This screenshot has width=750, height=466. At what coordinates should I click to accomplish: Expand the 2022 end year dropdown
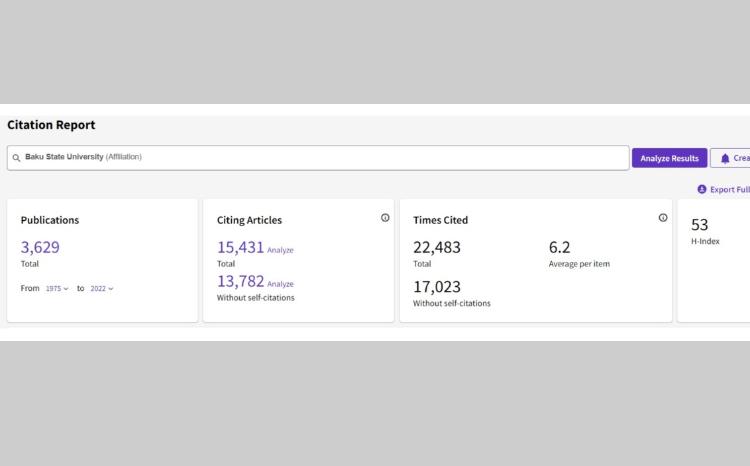102,288
